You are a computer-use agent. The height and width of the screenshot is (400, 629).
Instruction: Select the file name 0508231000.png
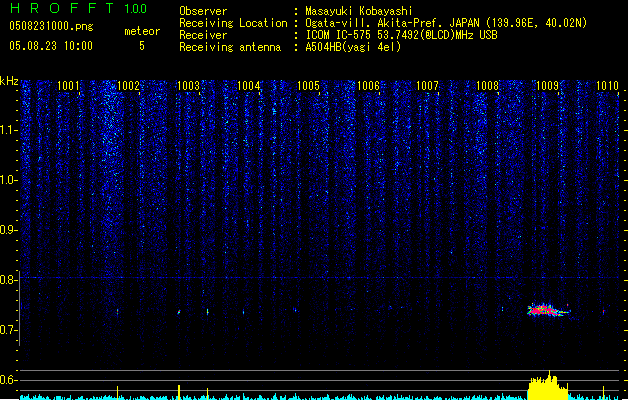(x=51, y=26)
